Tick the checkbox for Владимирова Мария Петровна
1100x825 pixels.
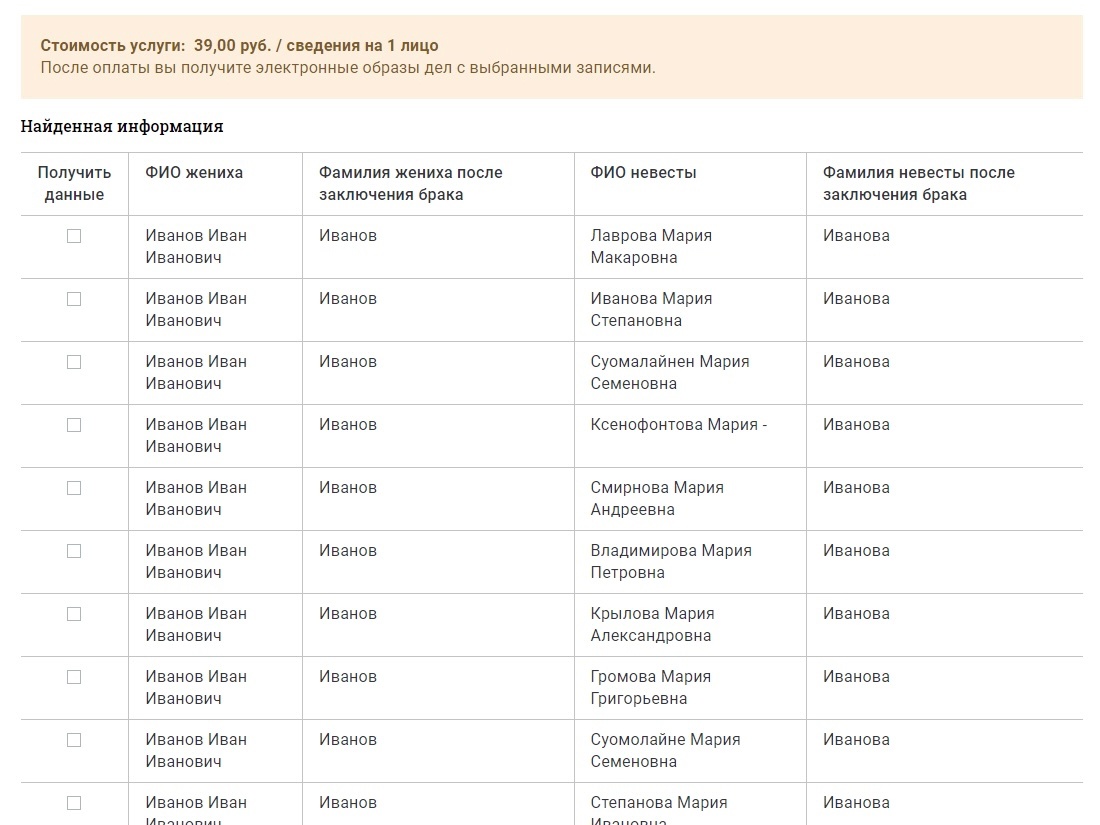(x=74, y=551)
